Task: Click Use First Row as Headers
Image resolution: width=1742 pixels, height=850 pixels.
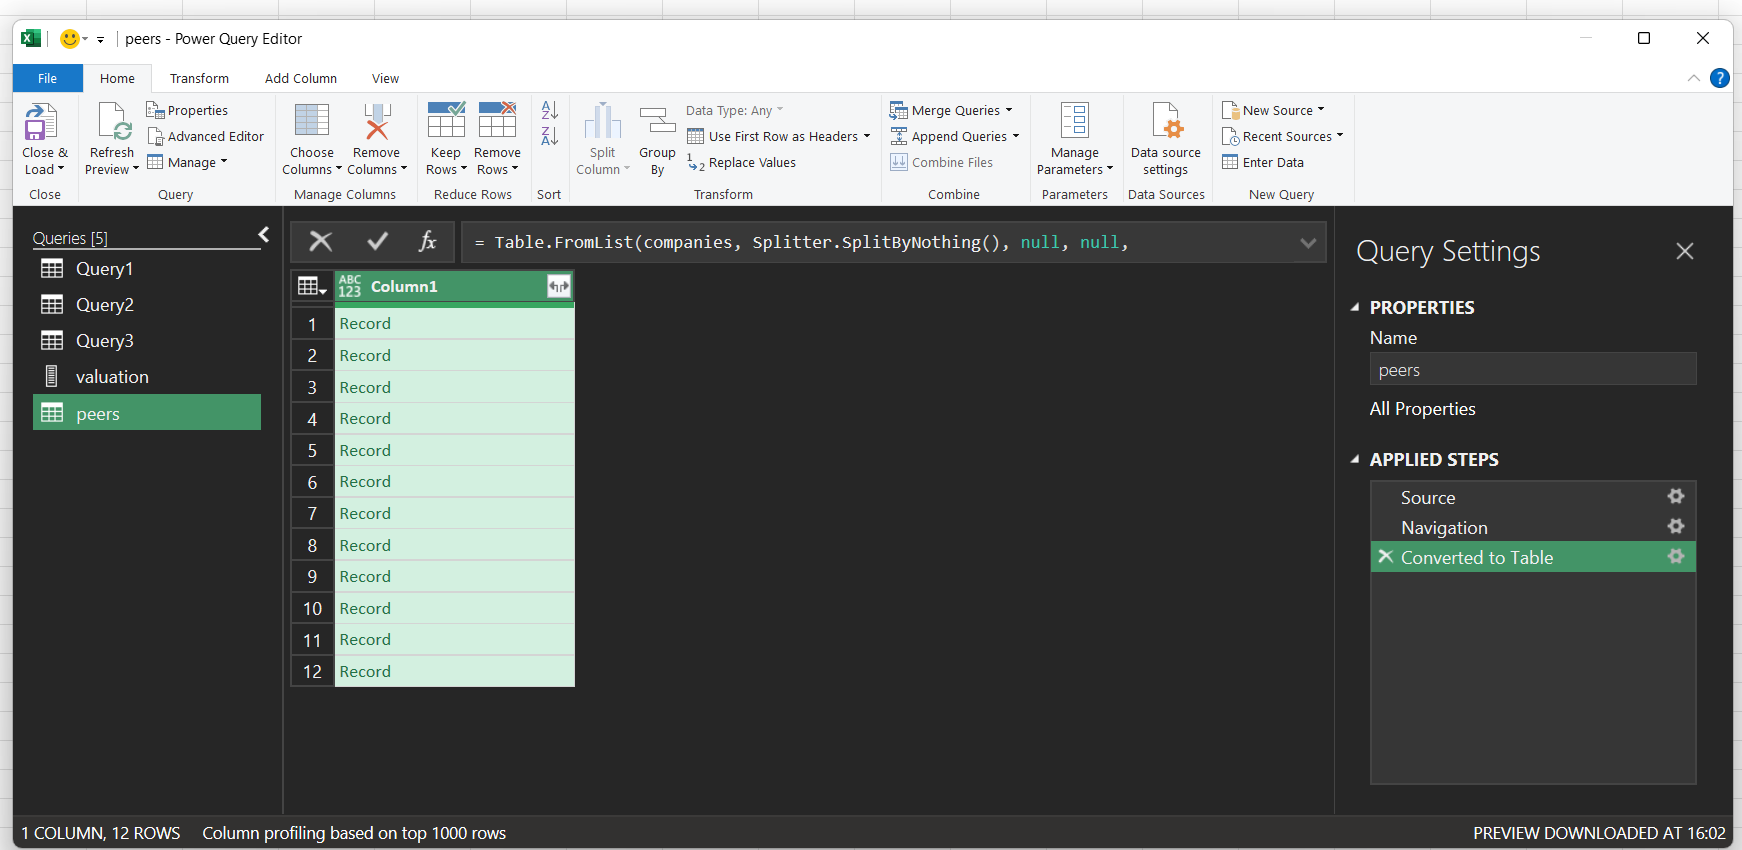Action: coord(779,136)
